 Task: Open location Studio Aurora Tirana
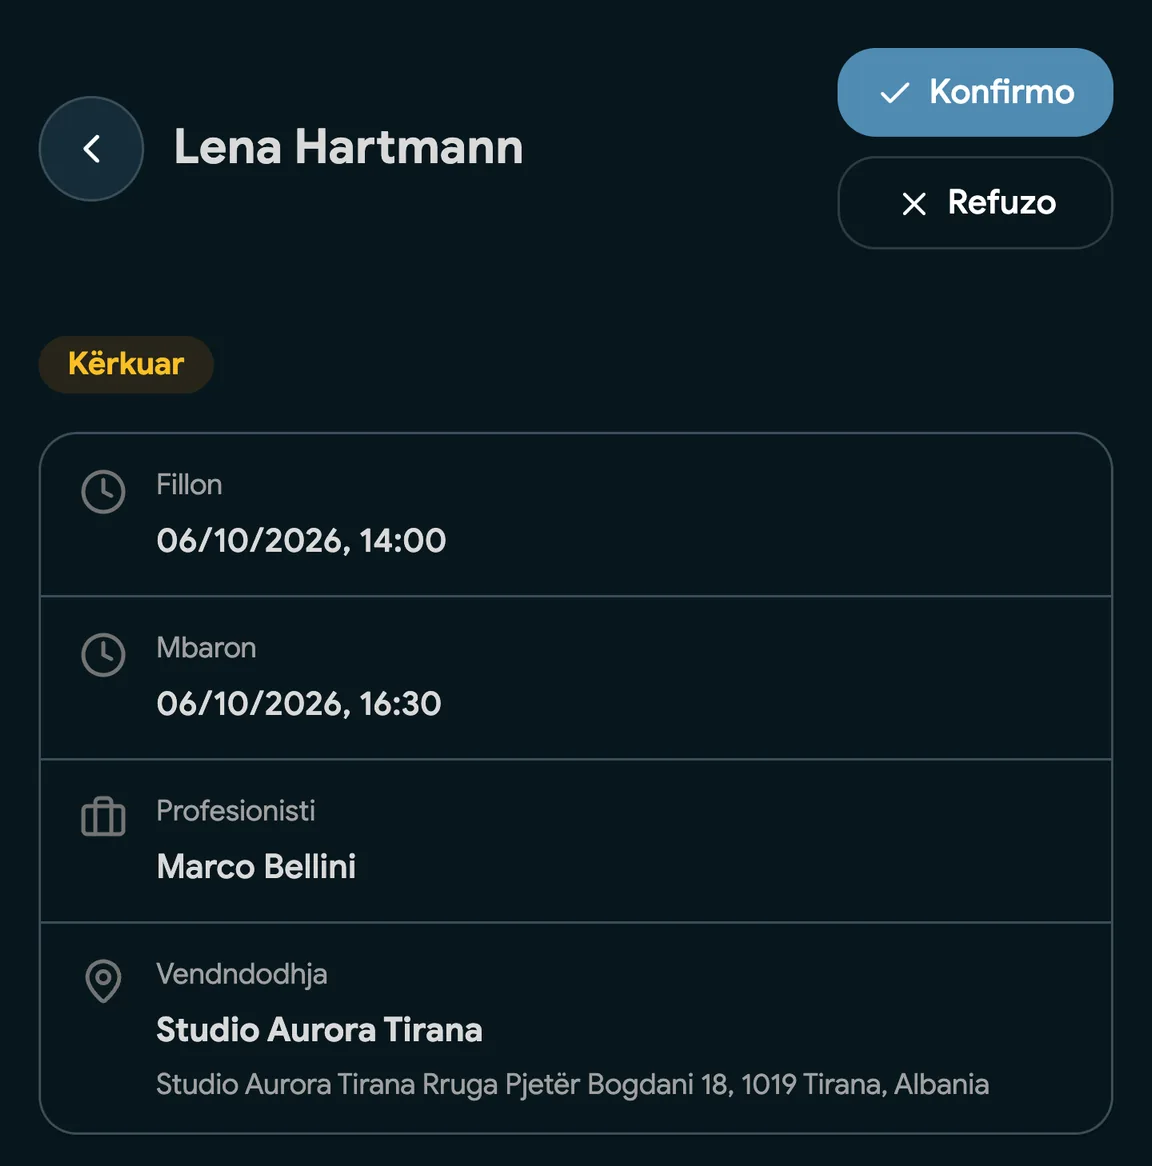319,1030
